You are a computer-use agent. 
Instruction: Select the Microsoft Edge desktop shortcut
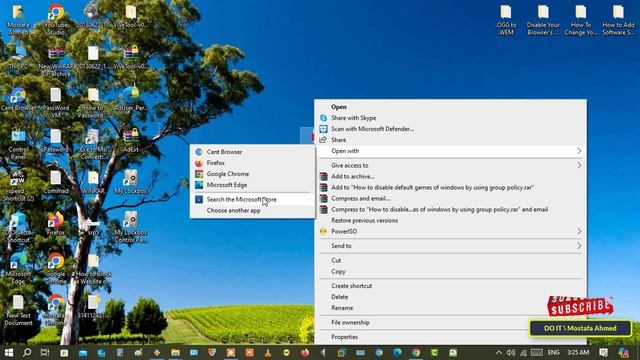(x=18, y=269)
